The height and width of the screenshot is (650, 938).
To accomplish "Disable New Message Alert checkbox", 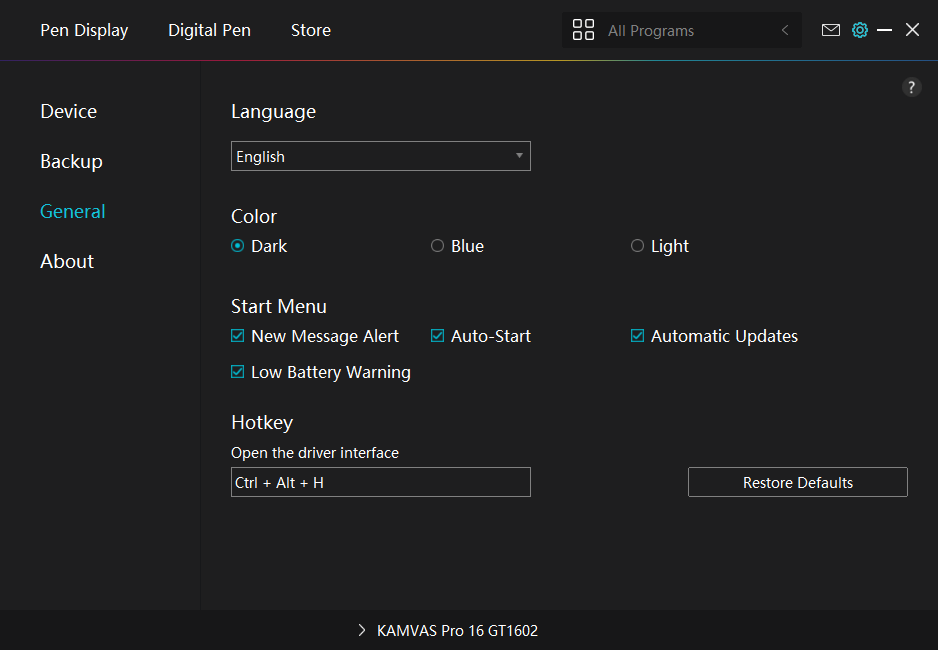I will [x=238, y=336].
